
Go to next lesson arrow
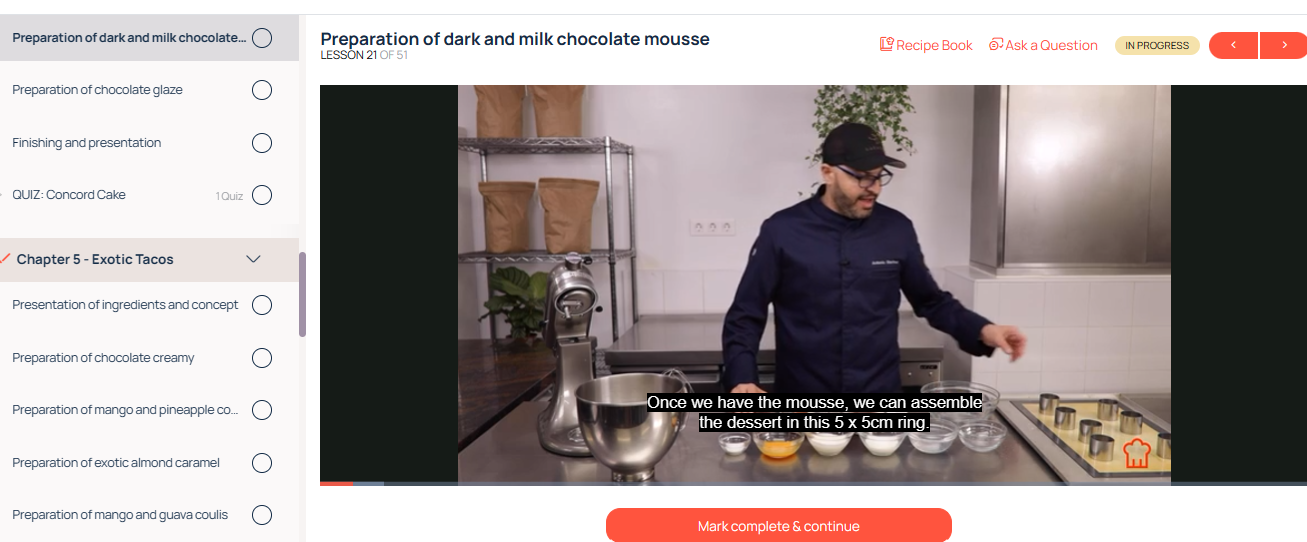coord(1284,45)
